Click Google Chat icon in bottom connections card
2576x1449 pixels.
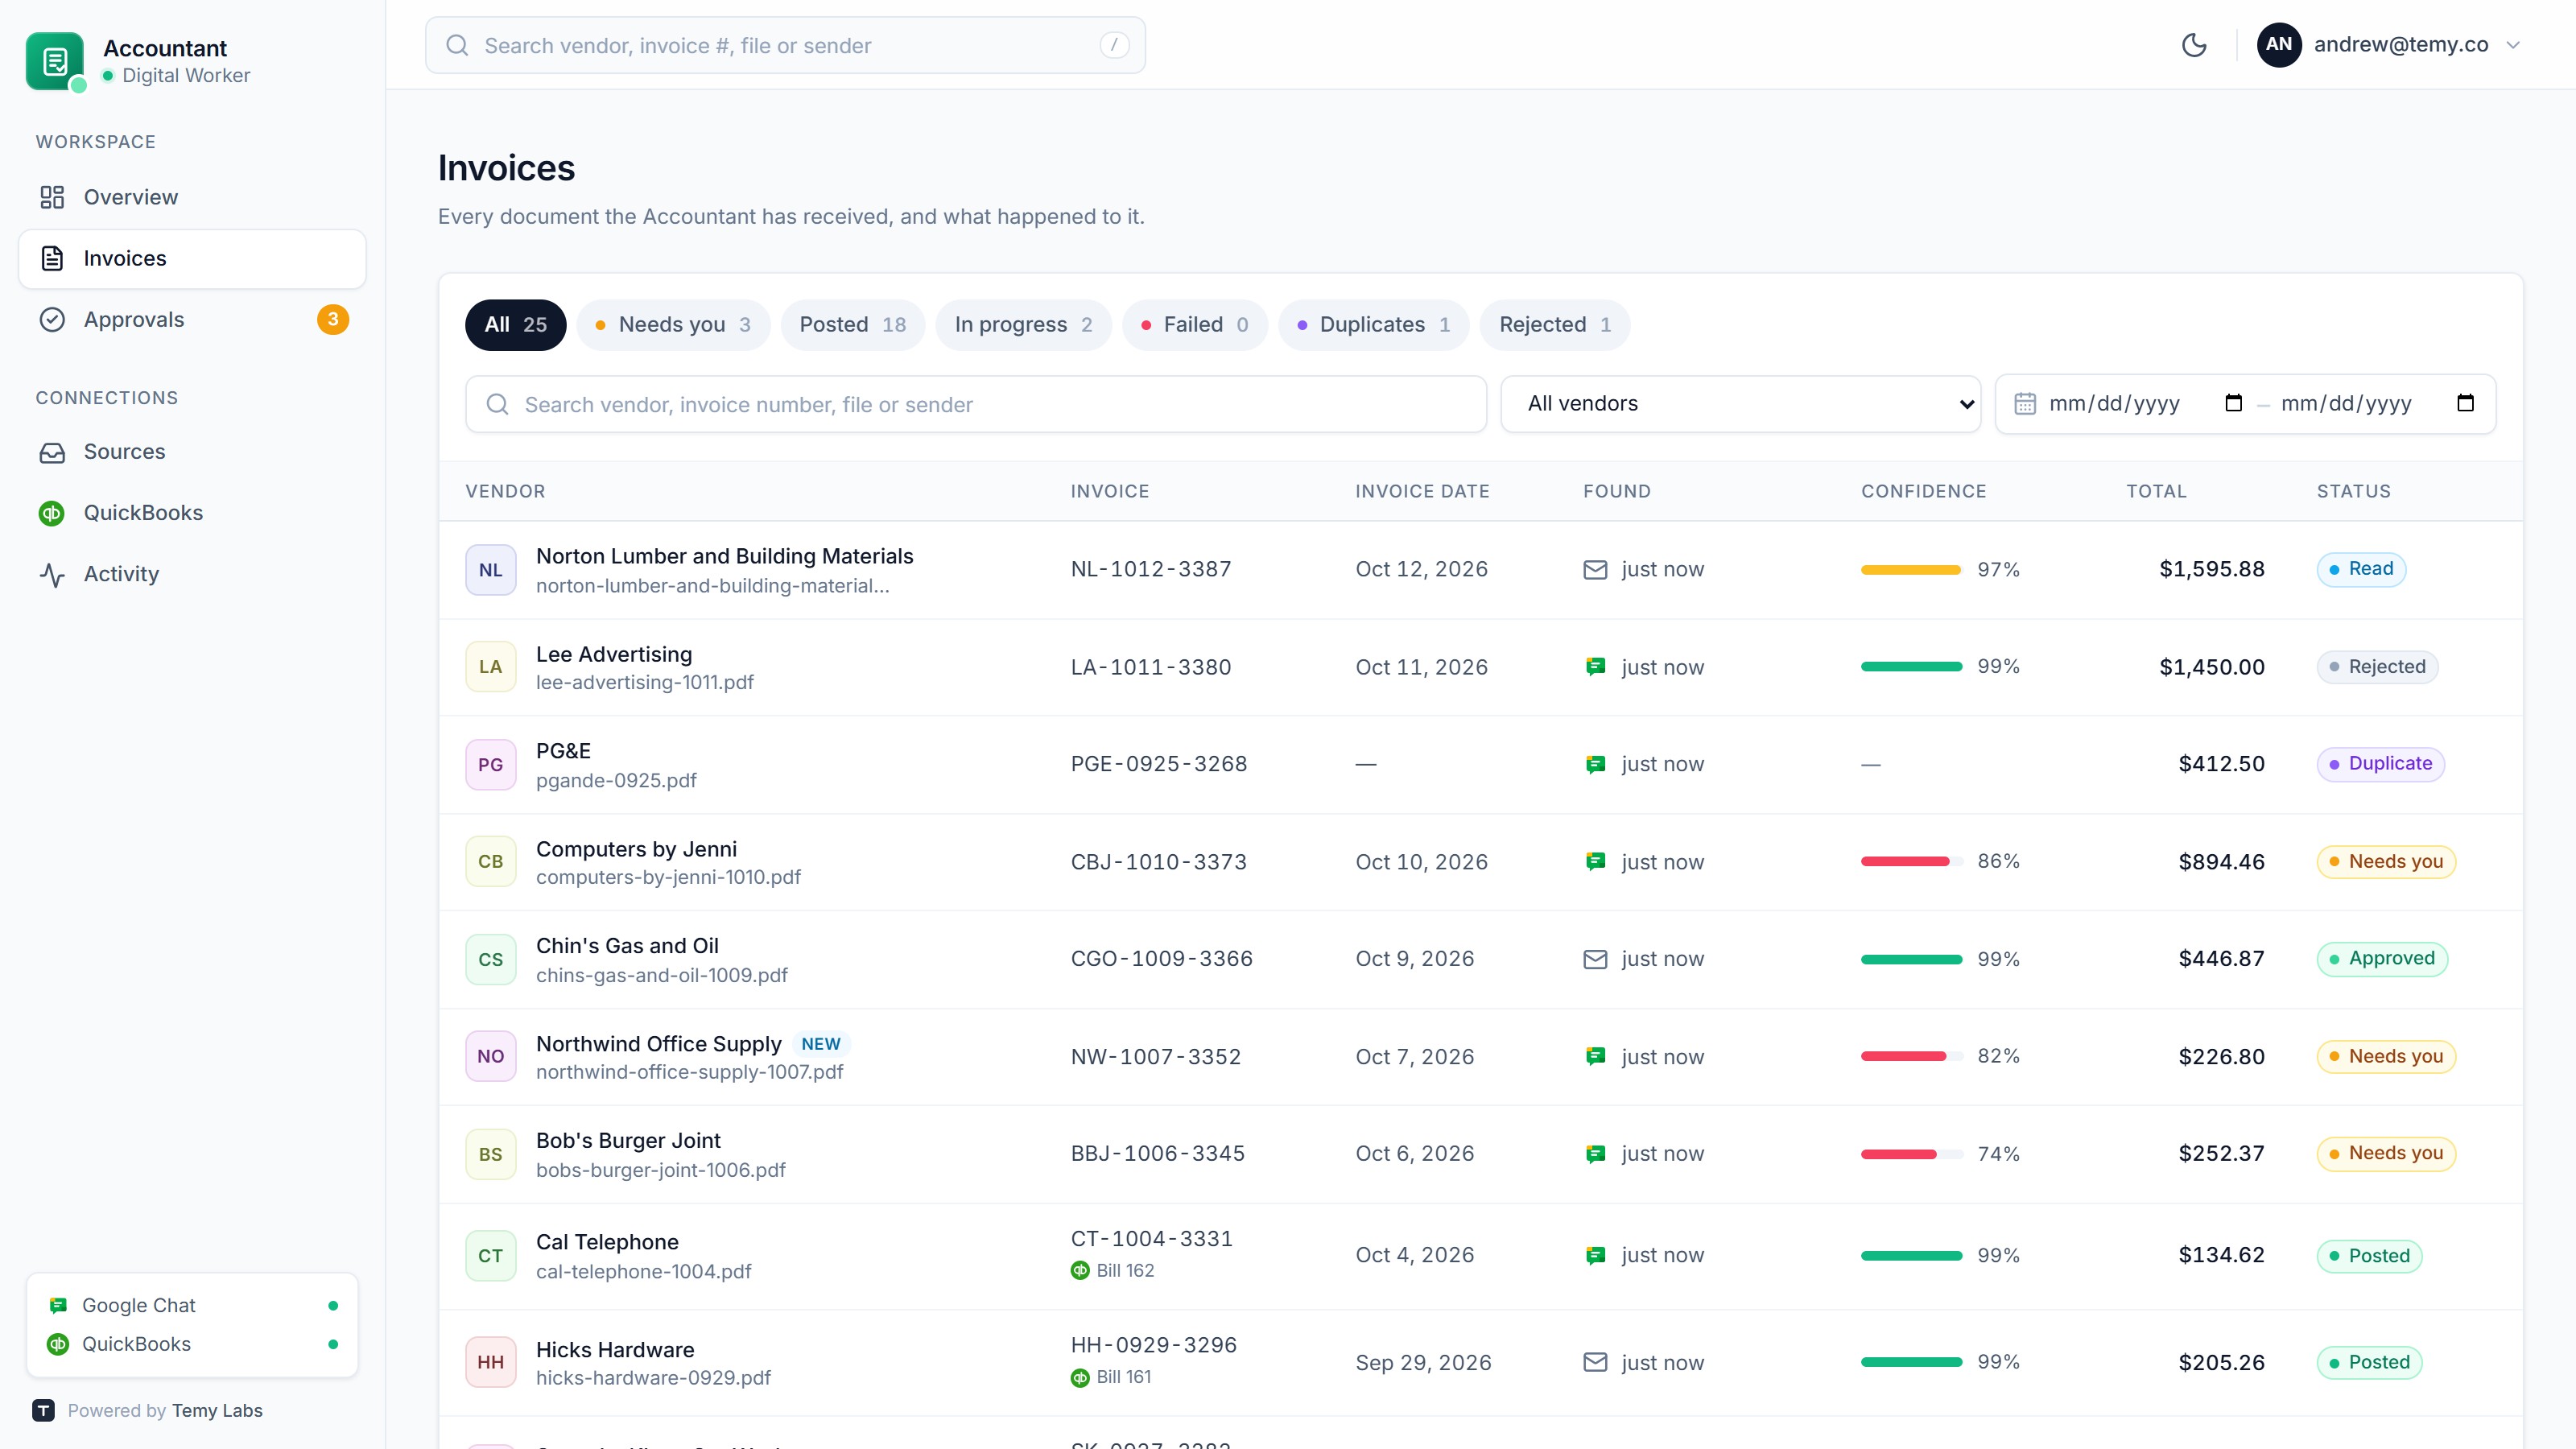pos(58,1305)
